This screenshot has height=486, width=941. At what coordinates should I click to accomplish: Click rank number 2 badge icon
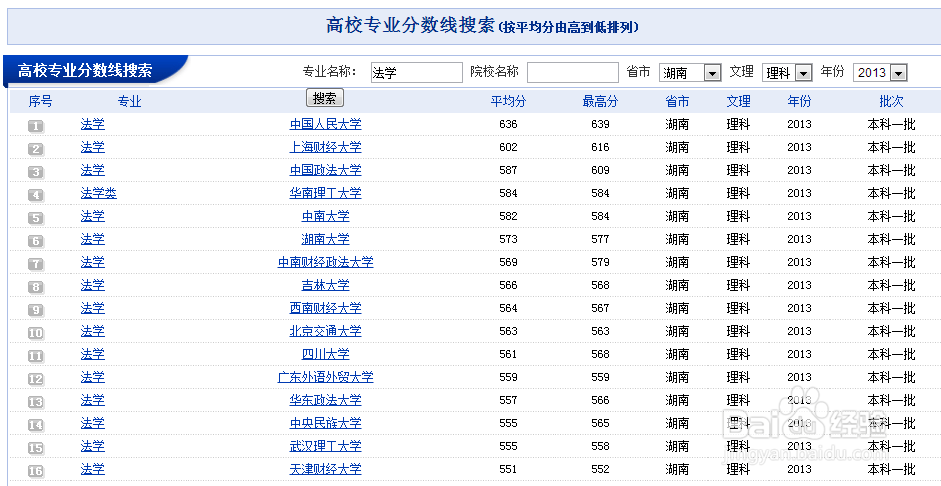pos(36,149)
